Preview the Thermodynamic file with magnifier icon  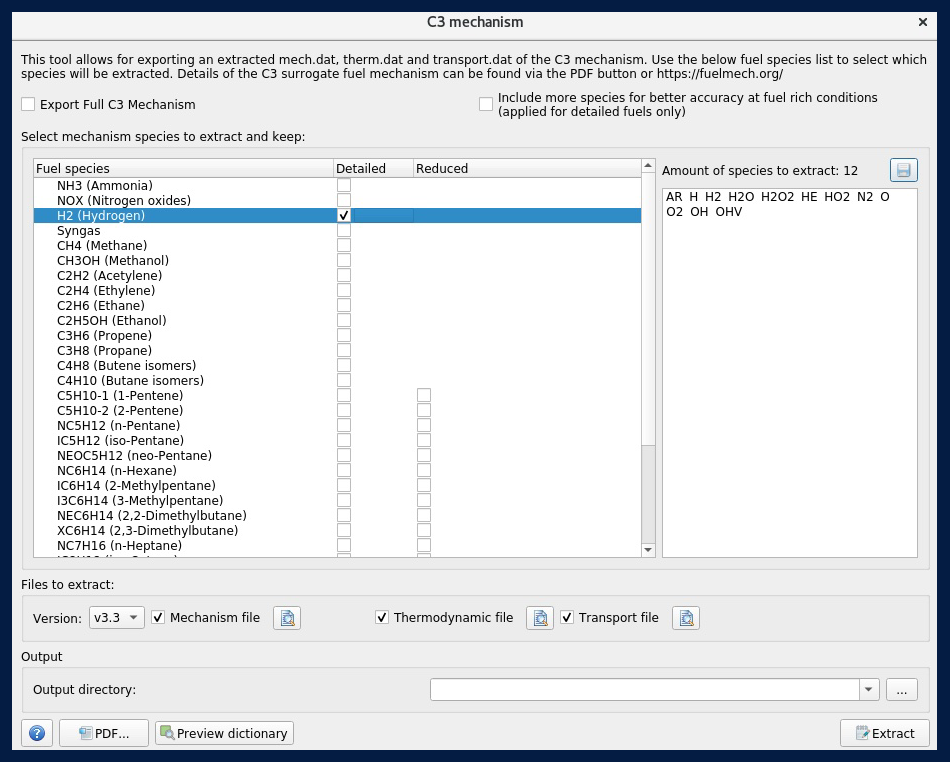pyautogui.click(x=540, y=618)
